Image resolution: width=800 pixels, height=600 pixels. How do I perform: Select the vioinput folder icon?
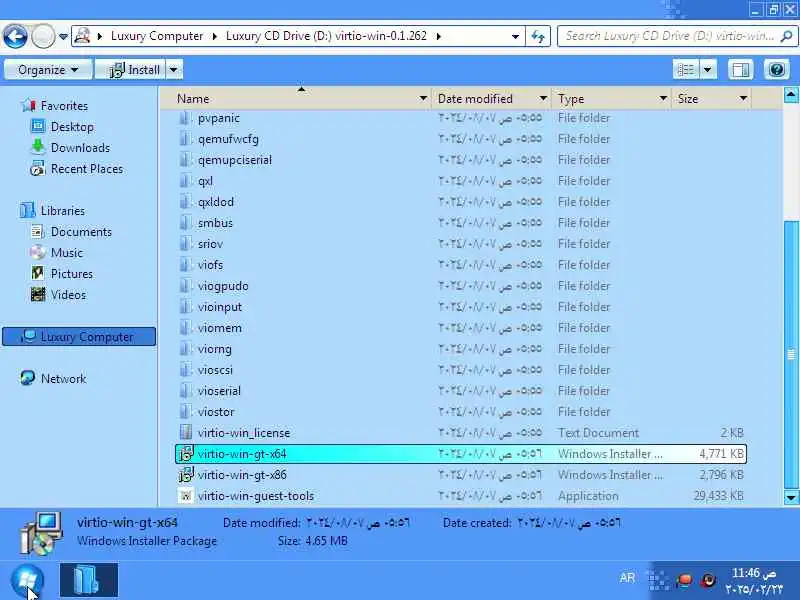click(186, 307)
